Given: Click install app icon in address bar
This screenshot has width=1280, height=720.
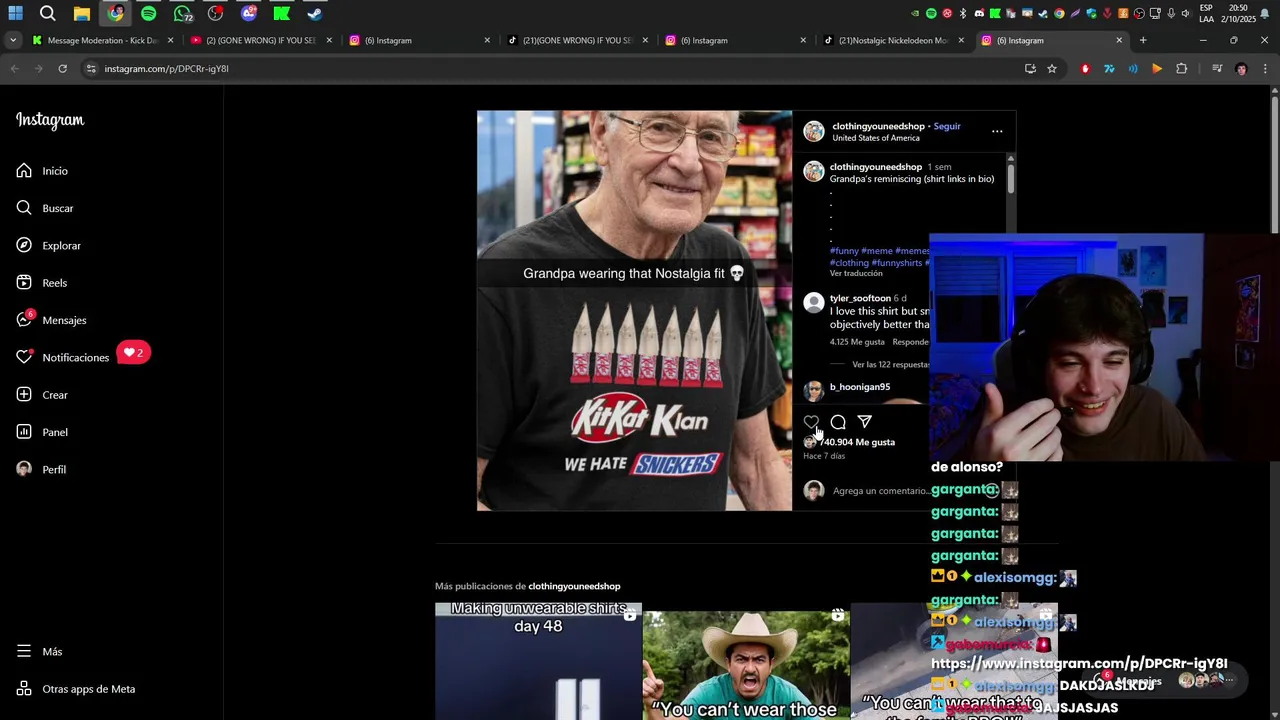Looking at the screenshot, I should 1030,69.
